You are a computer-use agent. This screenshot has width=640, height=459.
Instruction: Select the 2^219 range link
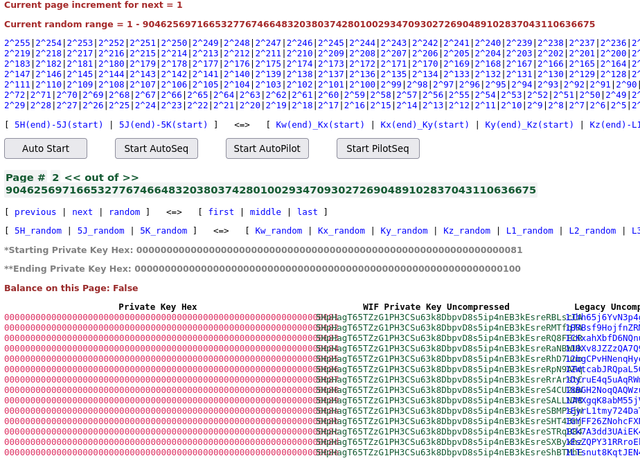point(17,53)
